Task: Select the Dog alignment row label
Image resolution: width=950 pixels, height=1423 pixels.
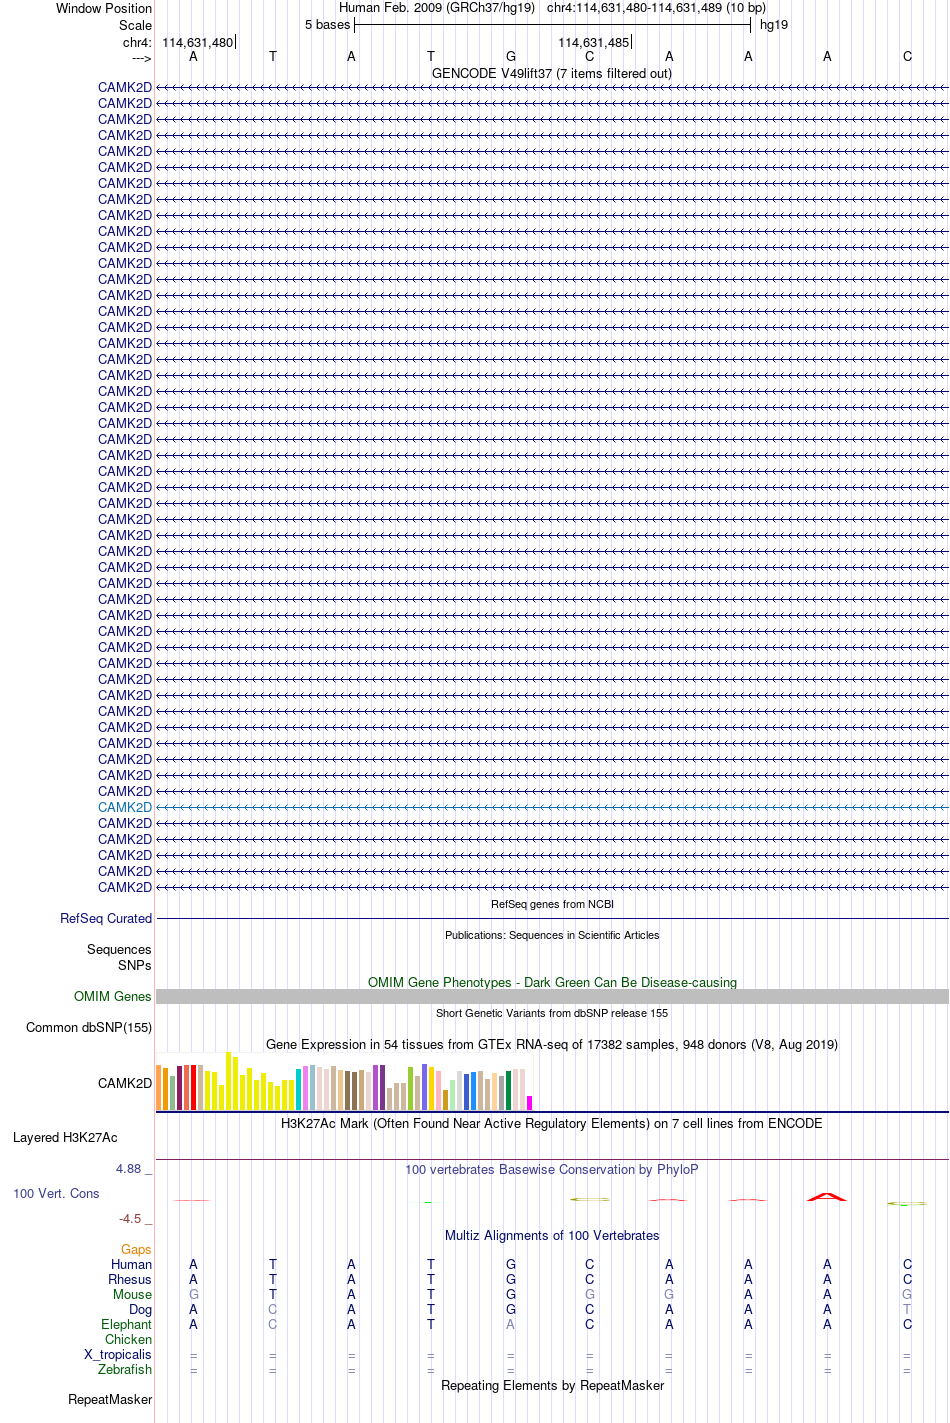Action: [x=140, y=1309]
